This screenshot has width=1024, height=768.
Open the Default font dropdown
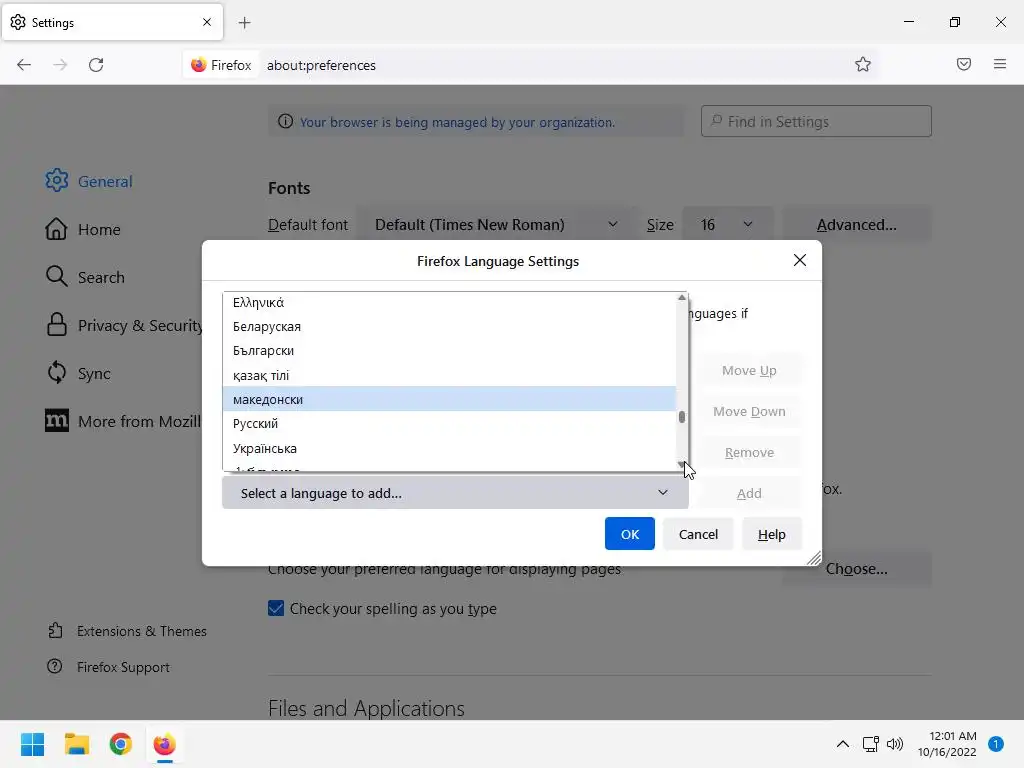tap(497, 225)
